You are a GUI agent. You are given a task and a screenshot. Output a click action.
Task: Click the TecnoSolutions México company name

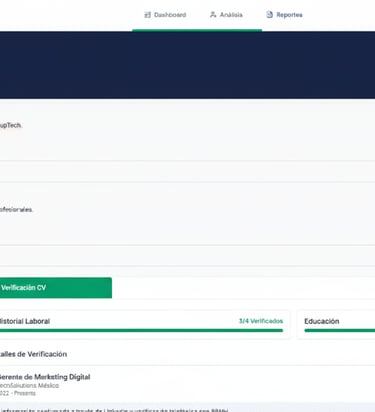(29, 386)
